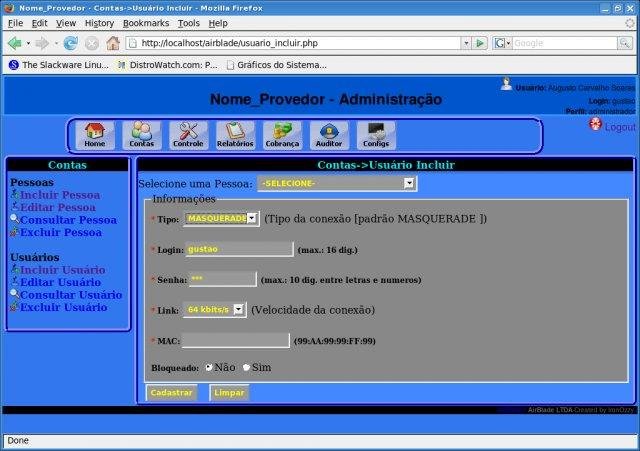Open search engine selector dropdown

tap(502, 43)
